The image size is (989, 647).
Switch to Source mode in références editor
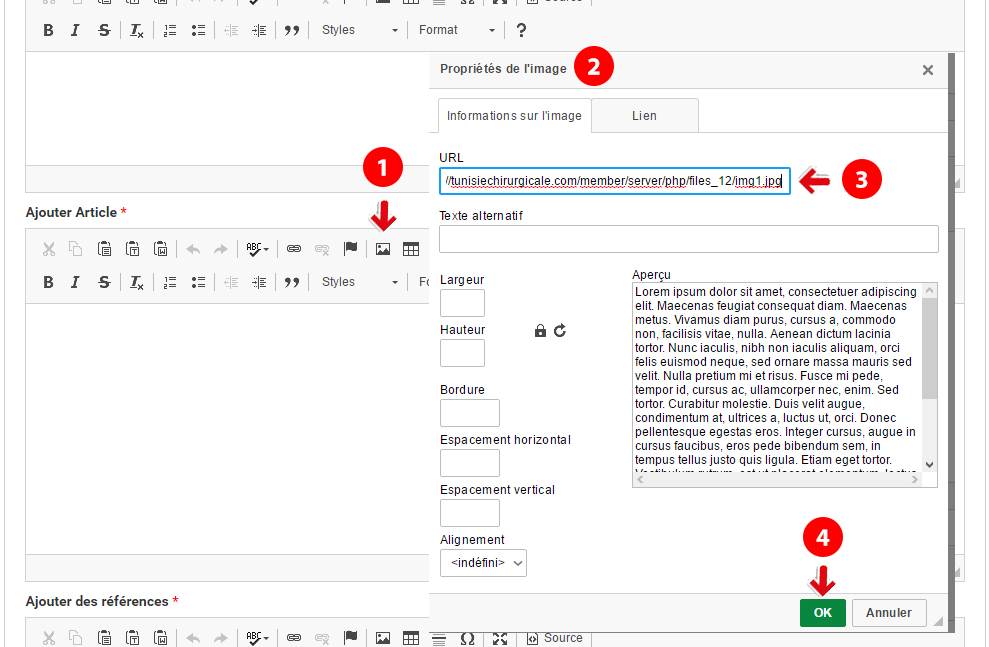click(554, 638)
